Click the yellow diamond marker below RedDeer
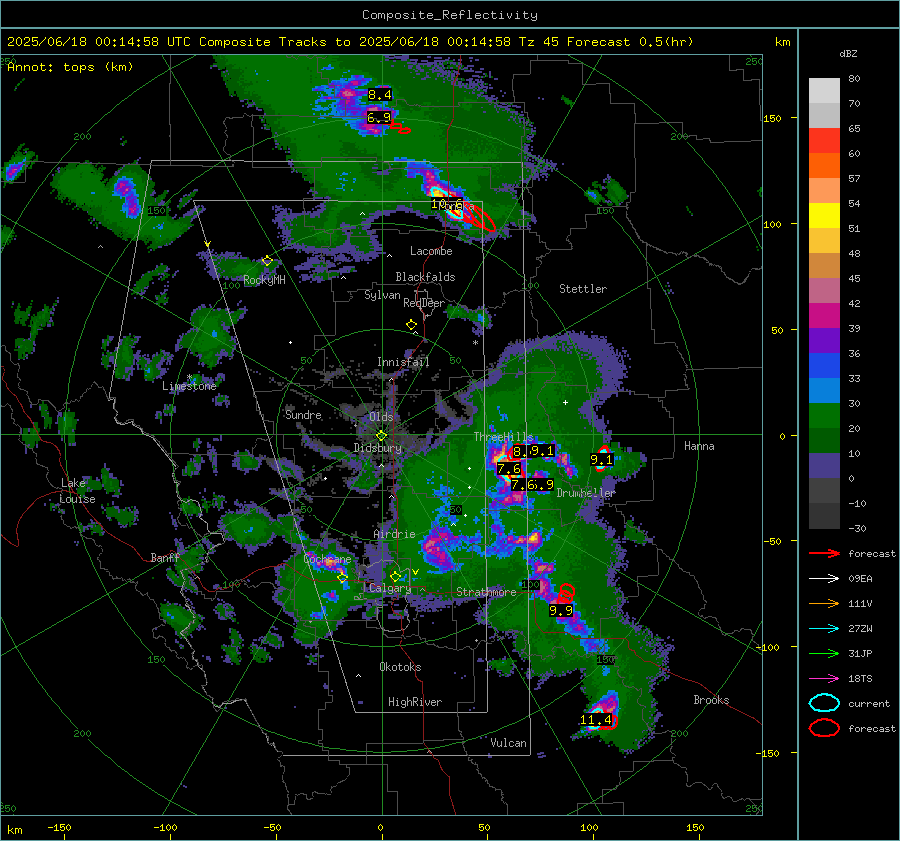Viewport: 900px width, 841px height. [411, 325]
